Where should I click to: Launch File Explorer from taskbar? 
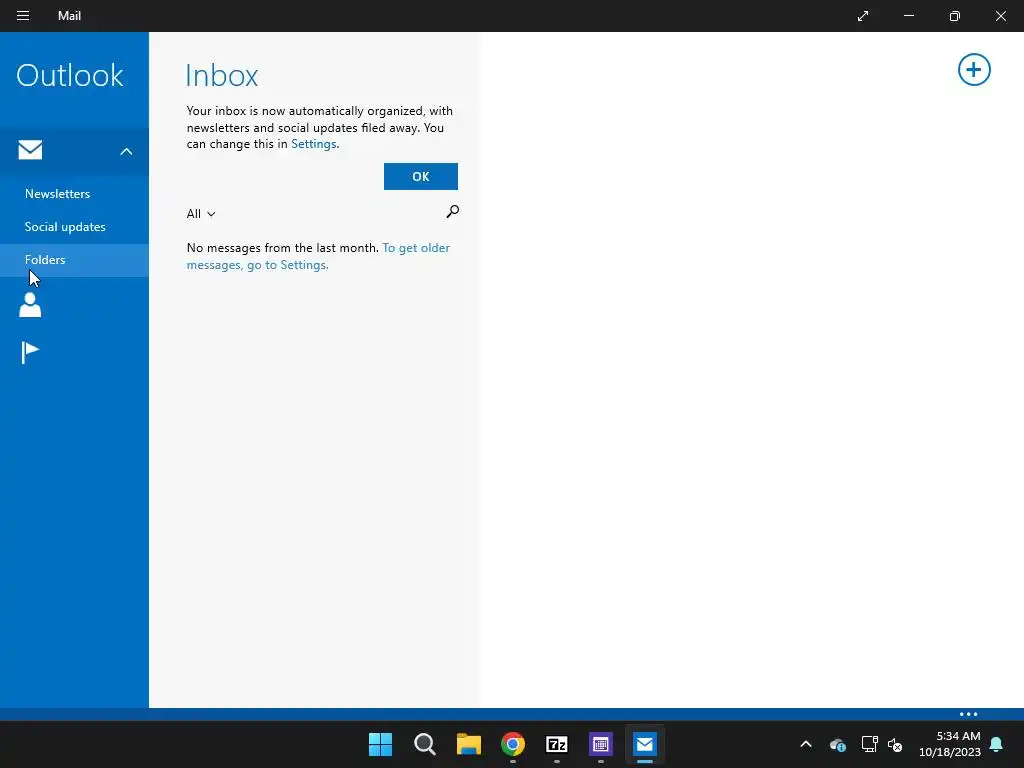[x=468, y=744]
